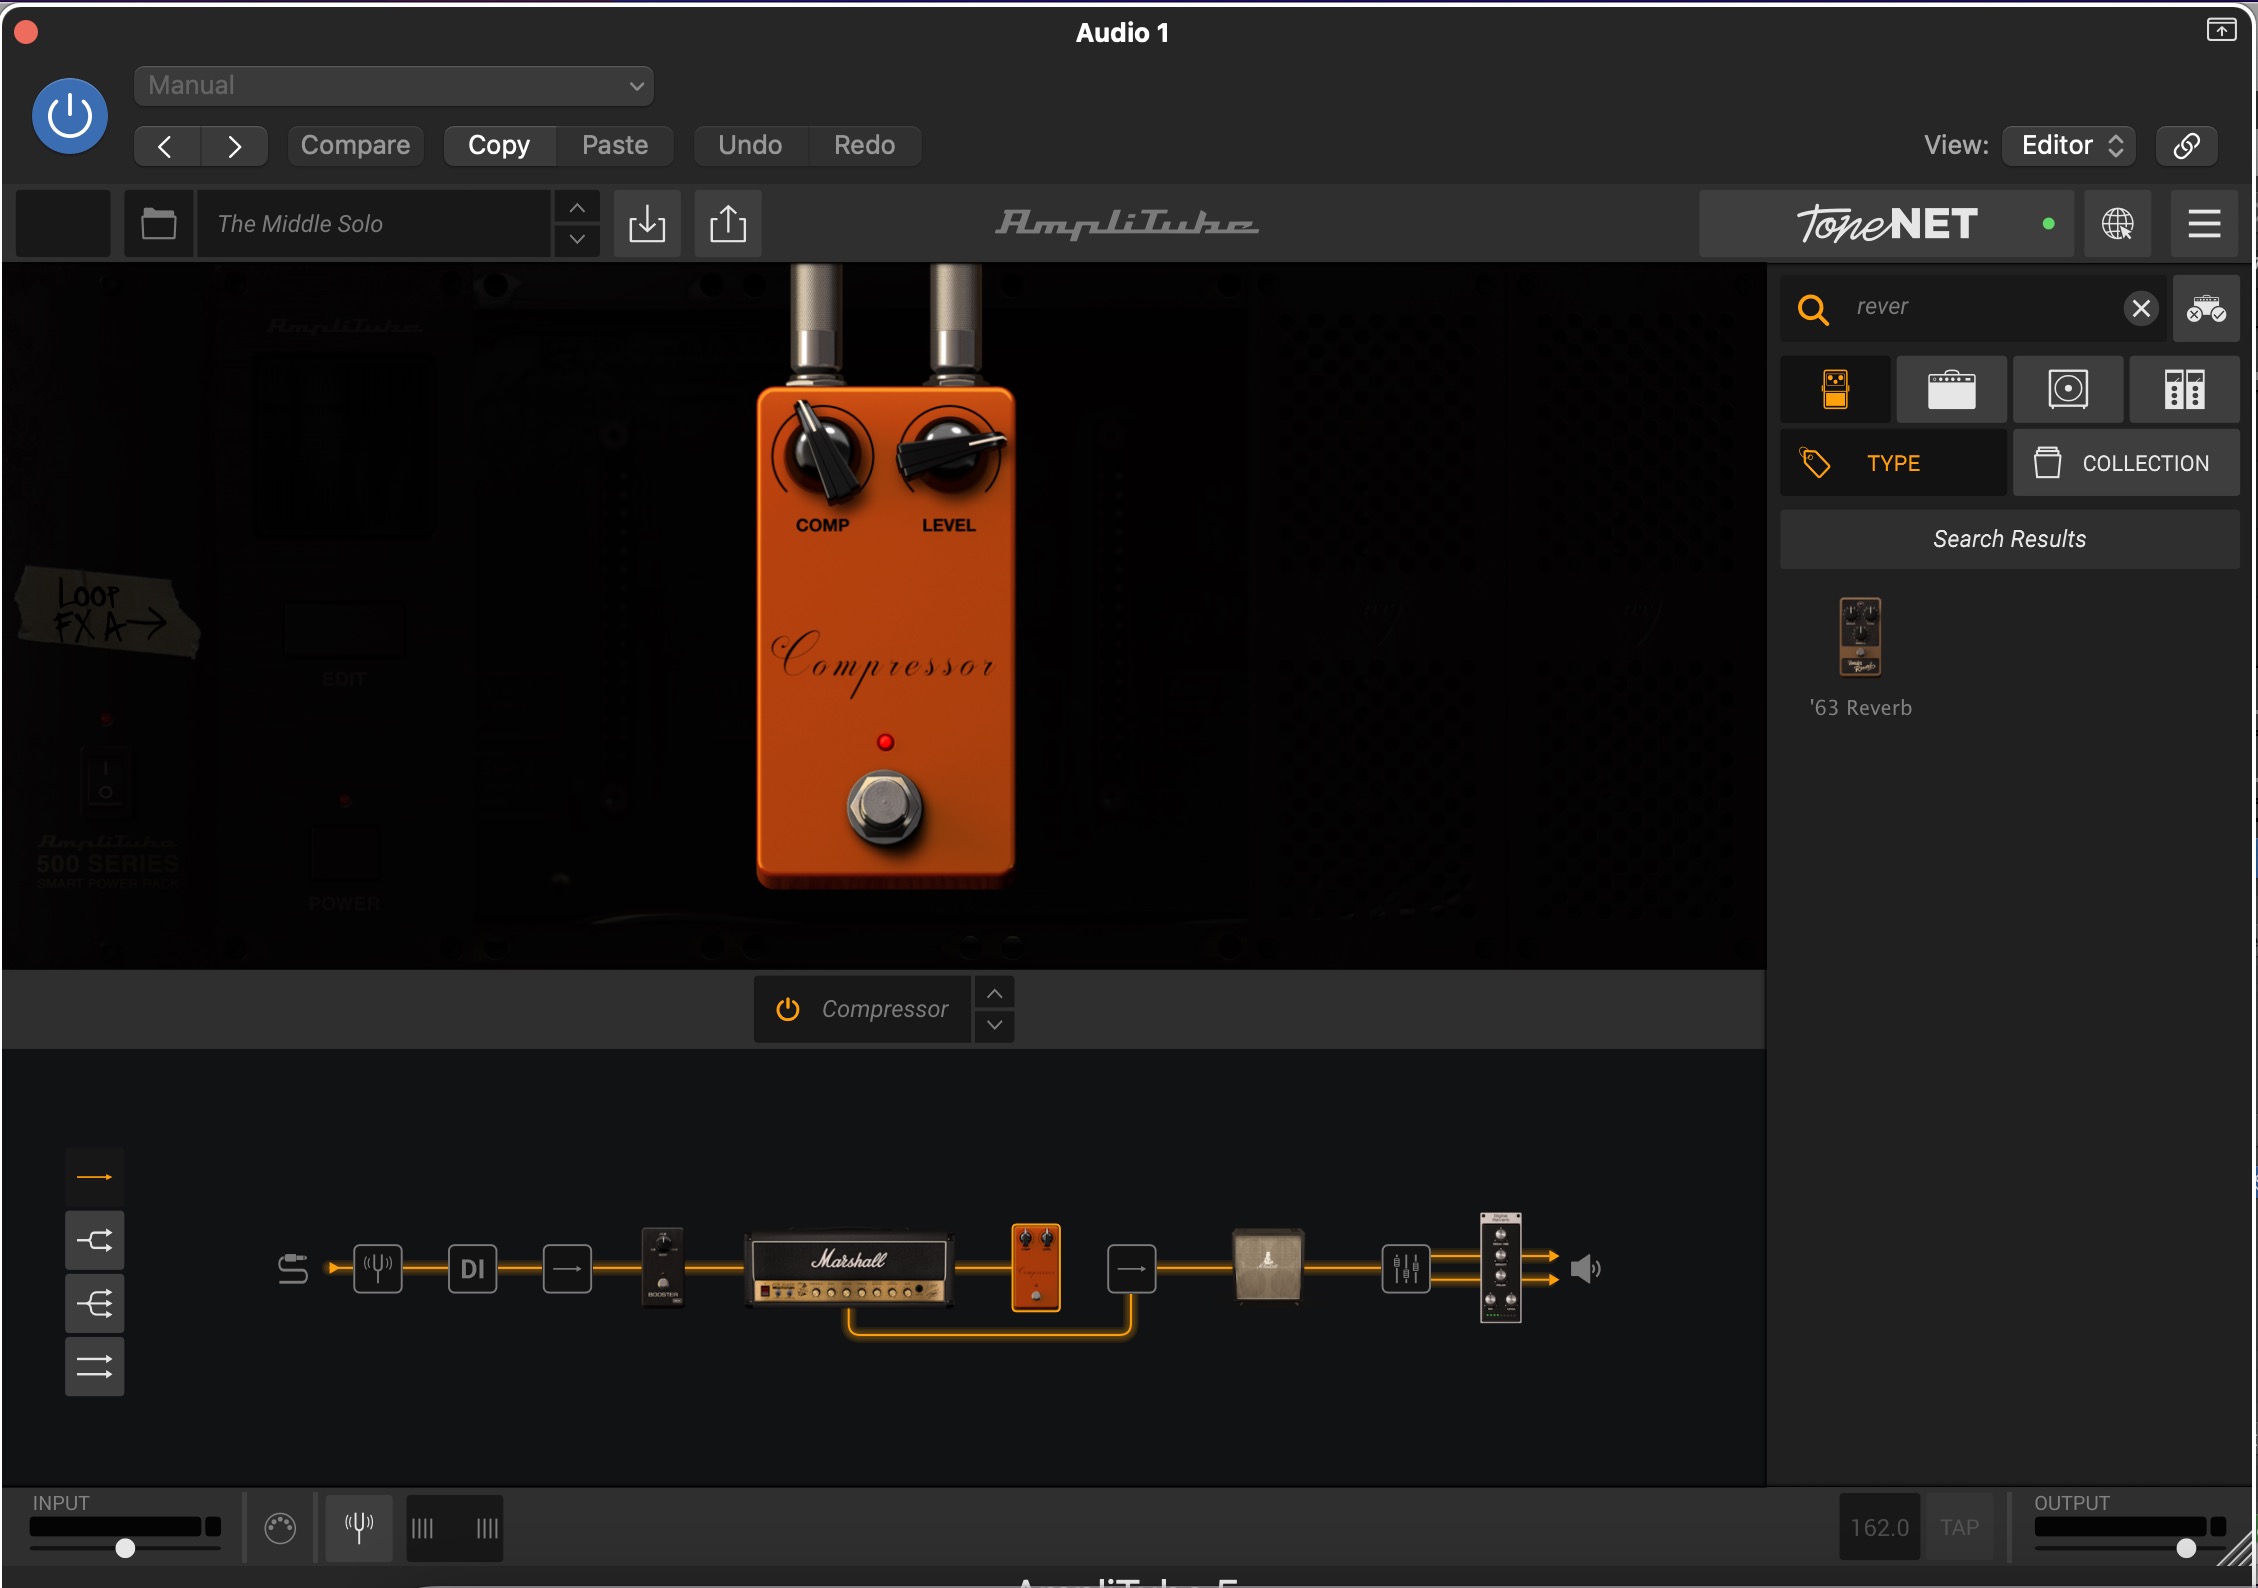
Task: Toggle the Compressor power icon
Action: click(x=787, y=1010)
